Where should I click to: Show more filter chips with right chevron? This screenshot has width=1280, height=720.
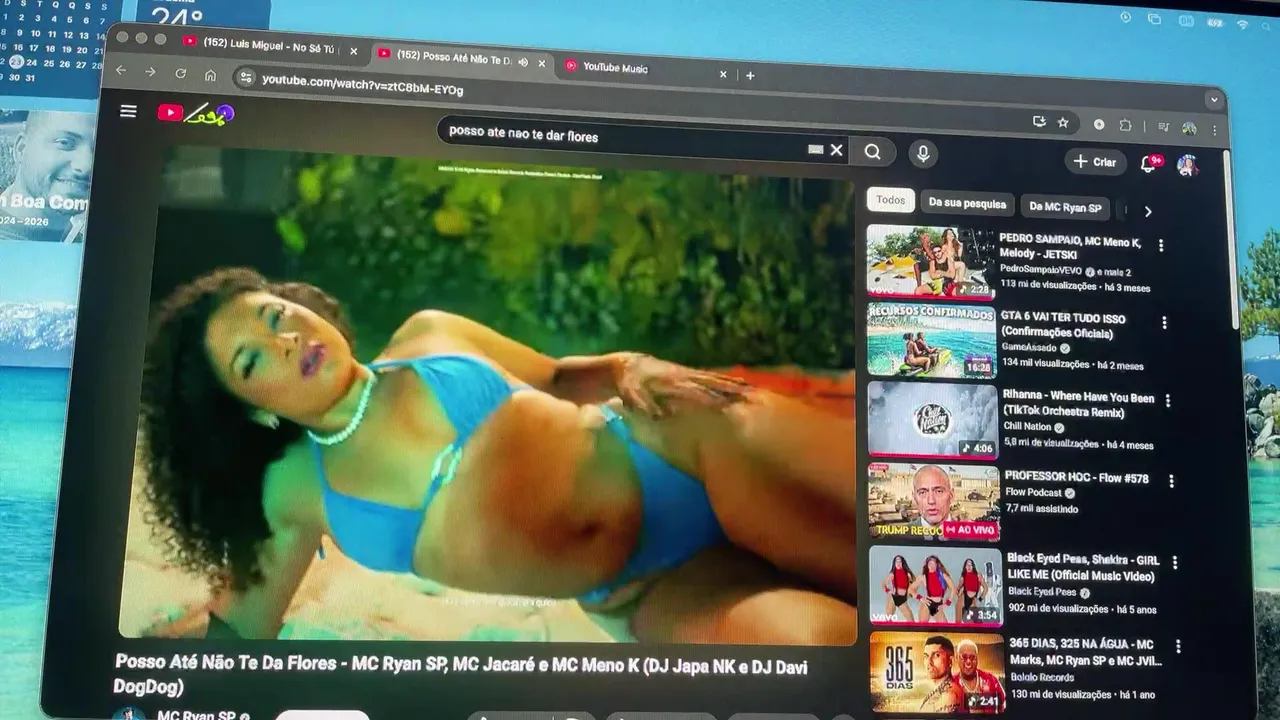[x=1148, y=212]
